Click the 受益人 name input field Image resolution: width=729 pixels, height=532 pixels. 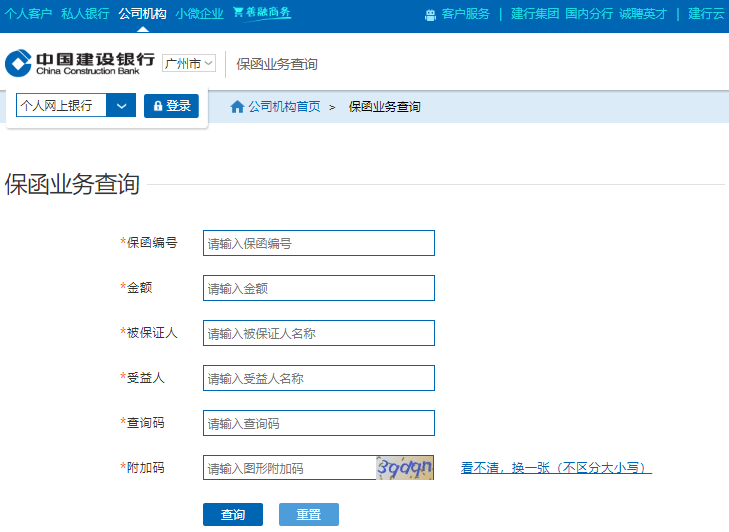click(318, 378)
